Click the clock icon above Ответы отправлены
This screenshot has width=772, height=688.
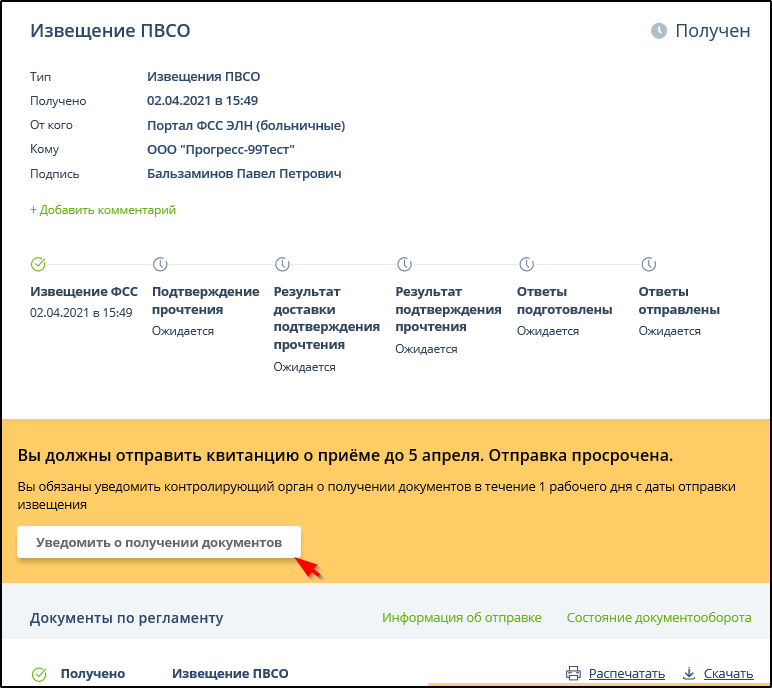point(647,265)
